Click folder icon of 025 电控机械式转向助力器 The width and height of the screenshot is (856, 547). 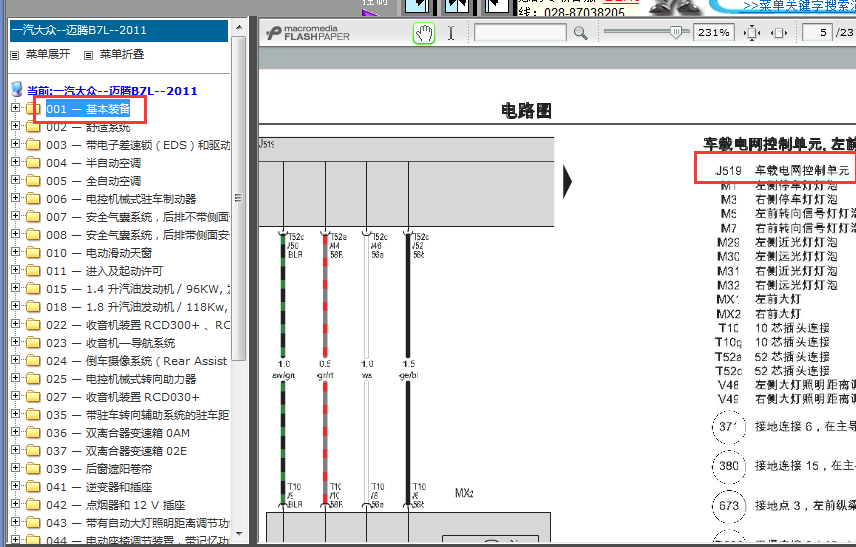(33, 379)
